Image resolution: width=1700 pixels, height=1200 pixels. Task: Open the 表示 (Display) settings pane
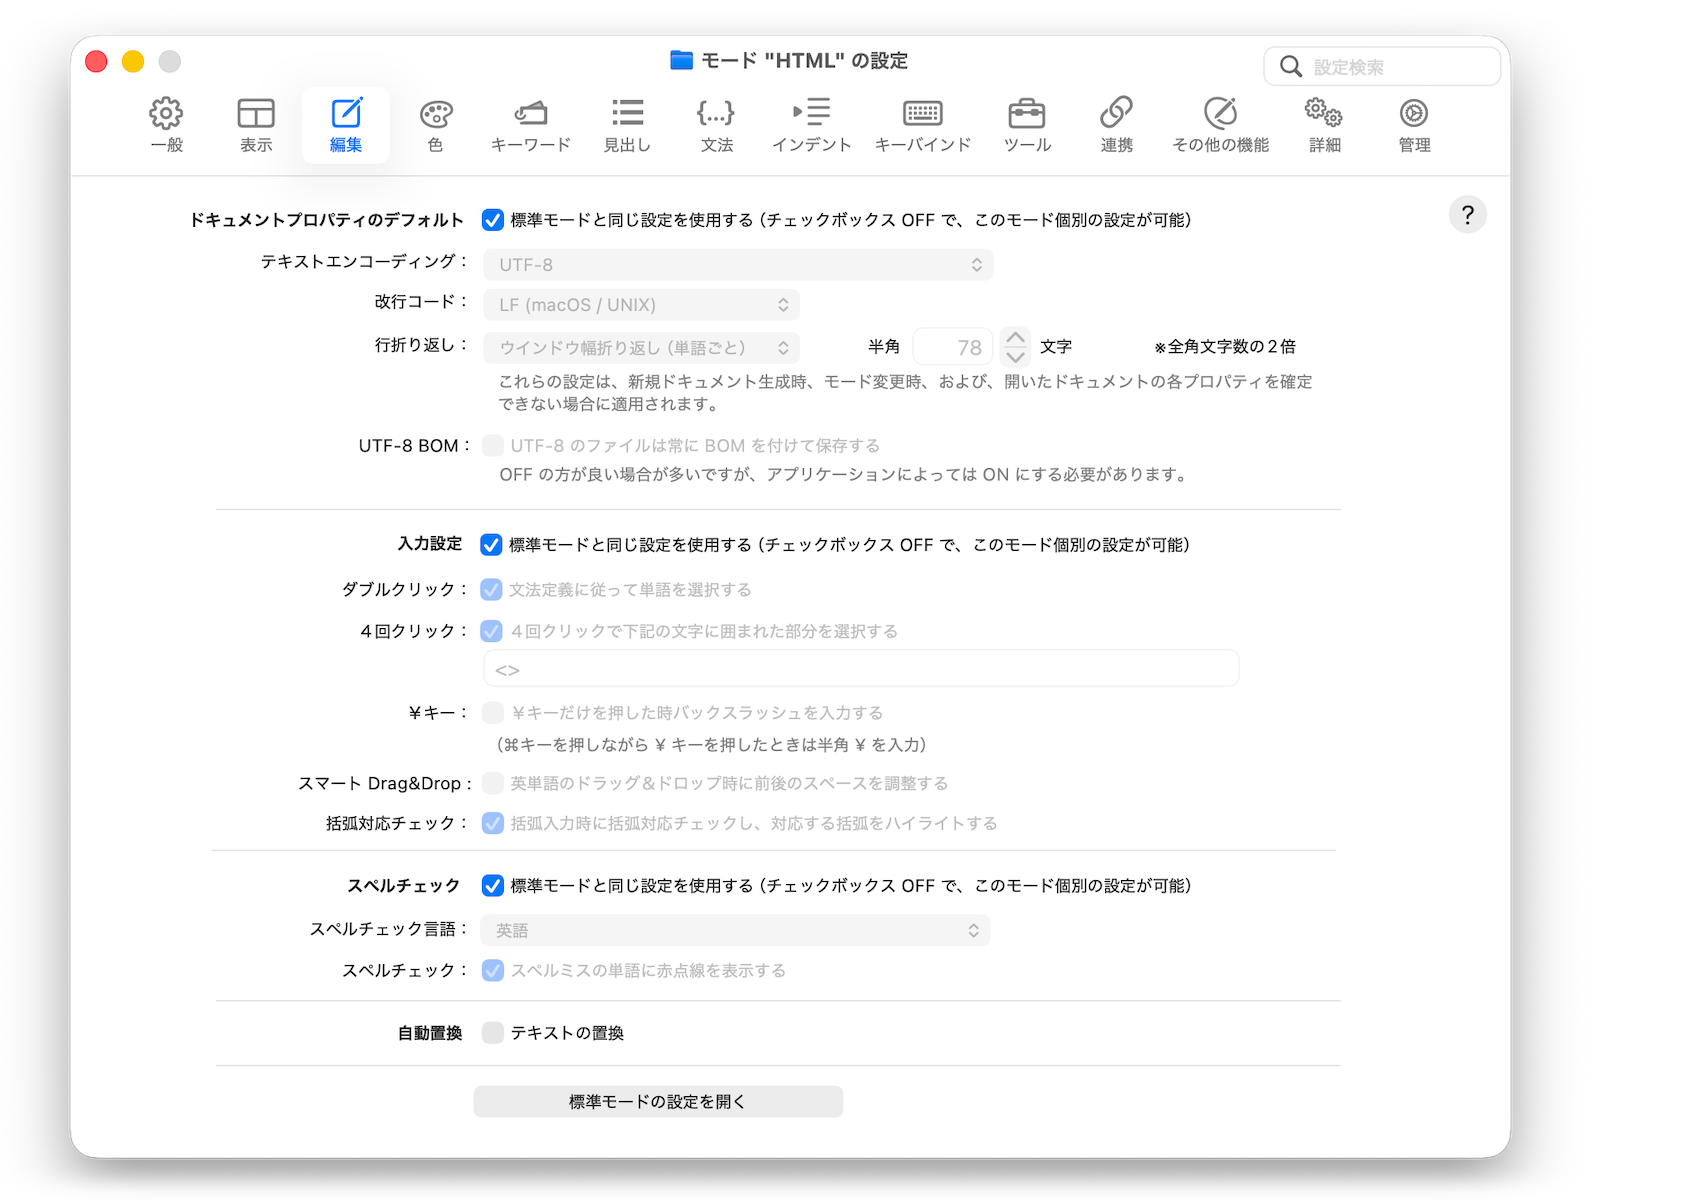click(256, 124)
